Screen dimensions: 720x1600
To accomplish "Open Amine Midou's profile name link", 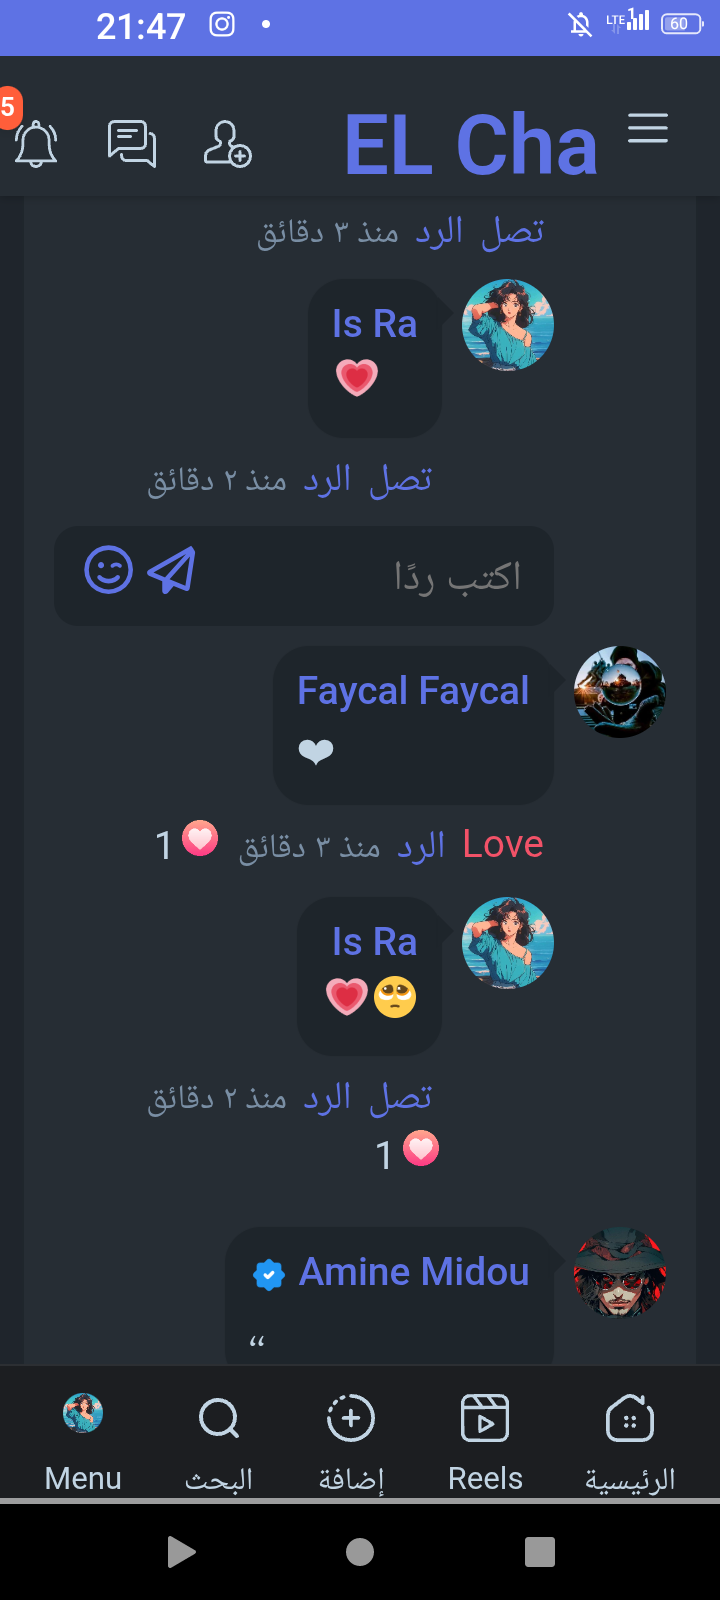I will point(414,1272).
